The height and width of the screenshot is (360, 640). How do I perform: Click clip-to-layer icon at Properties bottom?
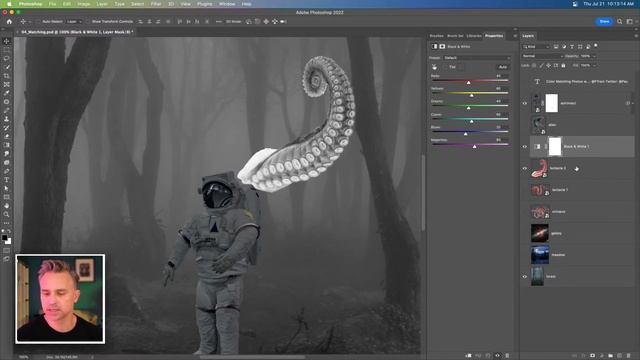469,356
